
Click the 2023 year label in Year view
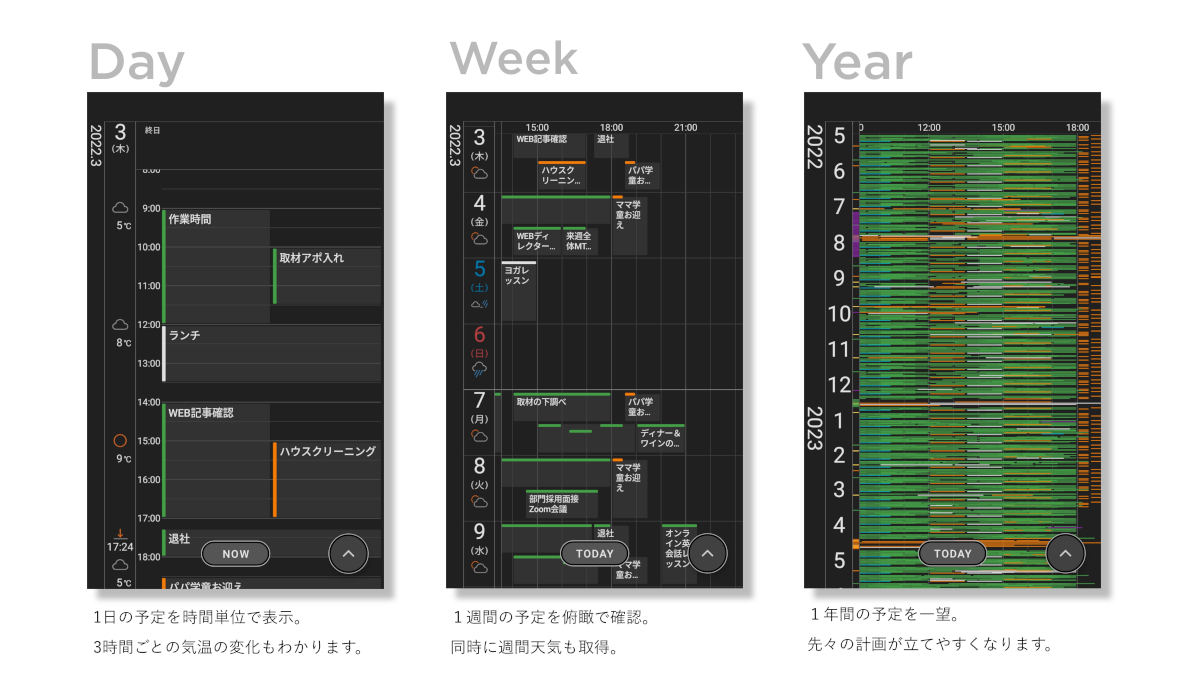[814, 430]
